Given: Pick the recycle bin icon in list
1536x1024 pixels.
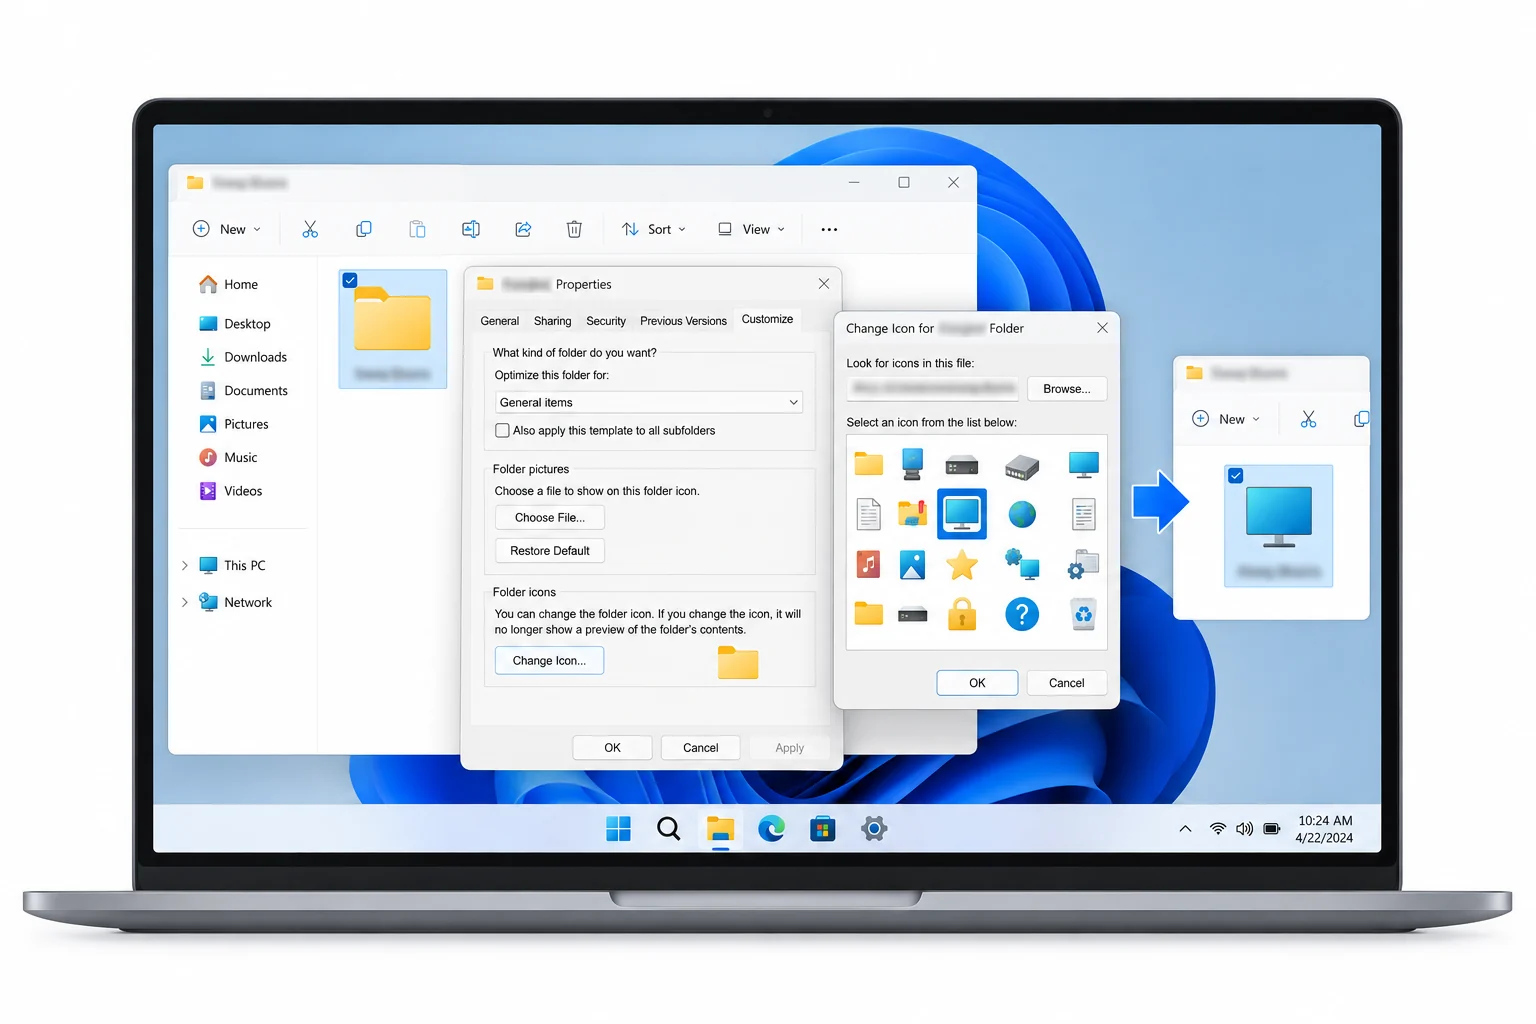Looking at the screenshot, I should click(x=1083, y=614).
